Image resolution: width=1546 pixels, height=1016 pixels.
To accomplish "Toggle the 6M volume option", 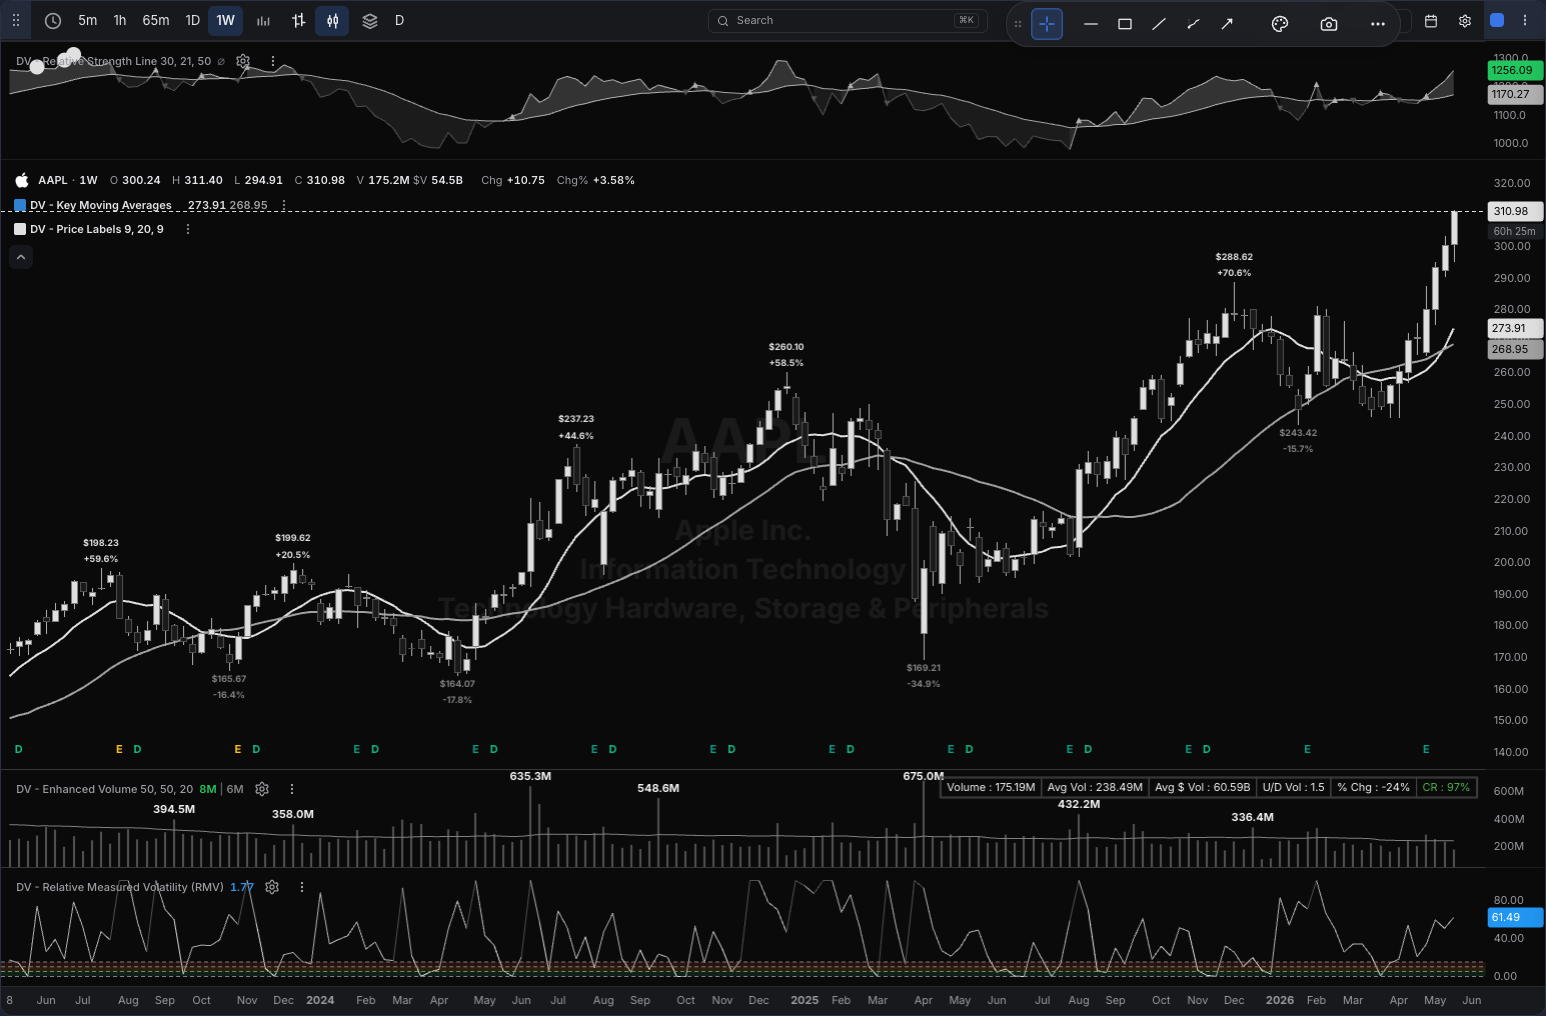I will point(235,789).
